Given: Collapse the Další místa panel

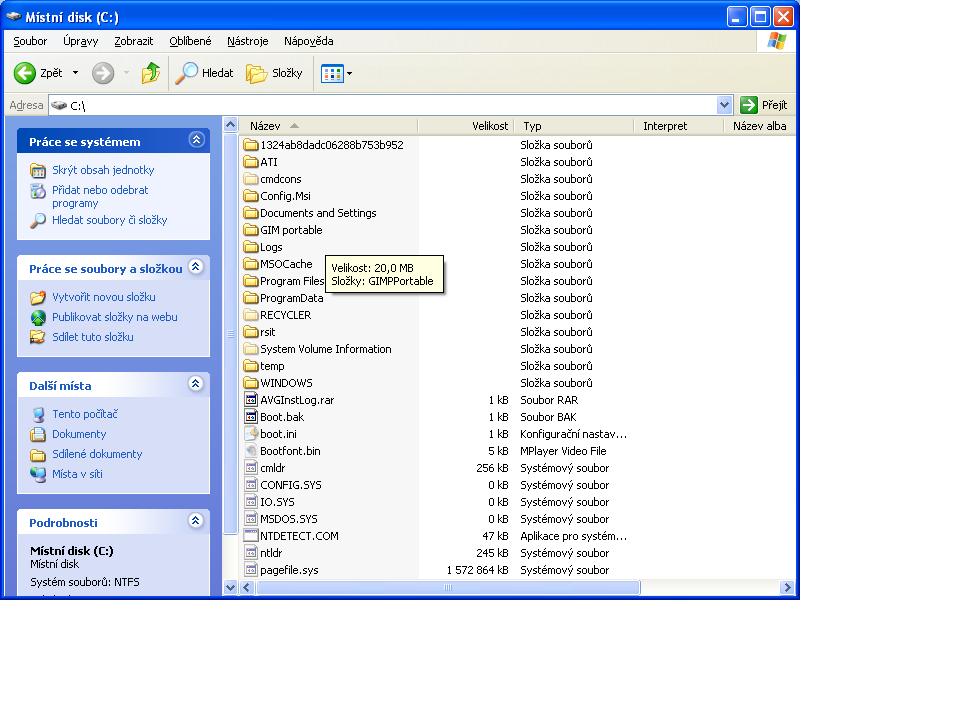Looking at the screenshot, I should coord(196,385).
